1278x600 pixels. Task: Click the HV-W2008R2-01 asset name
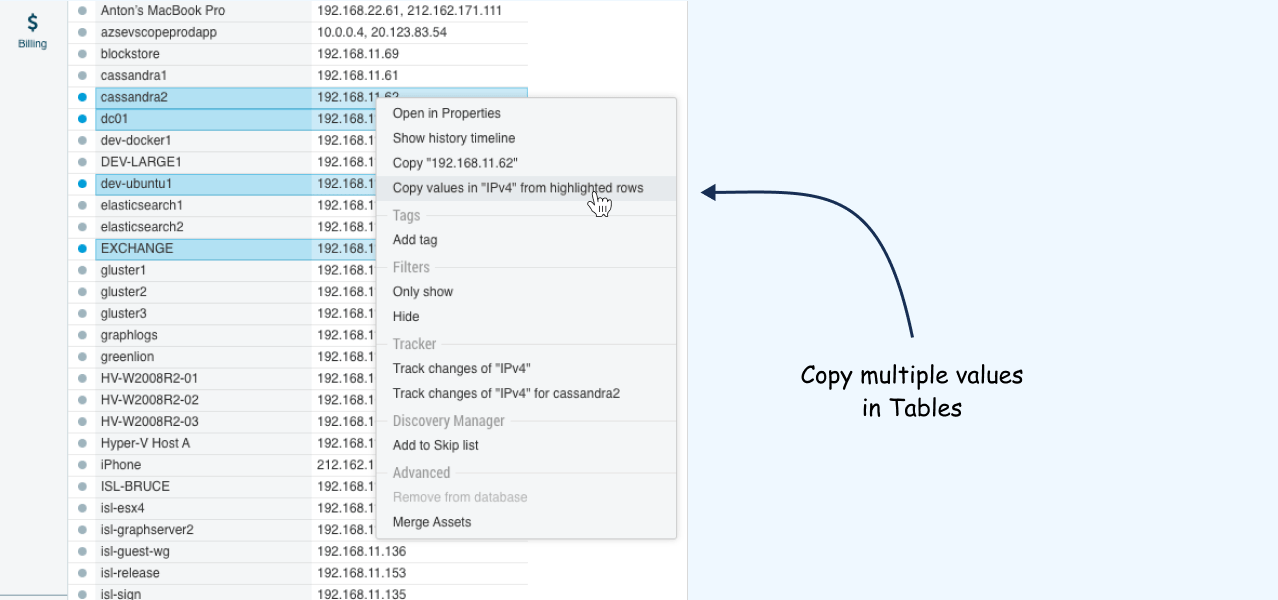(150, 378)
